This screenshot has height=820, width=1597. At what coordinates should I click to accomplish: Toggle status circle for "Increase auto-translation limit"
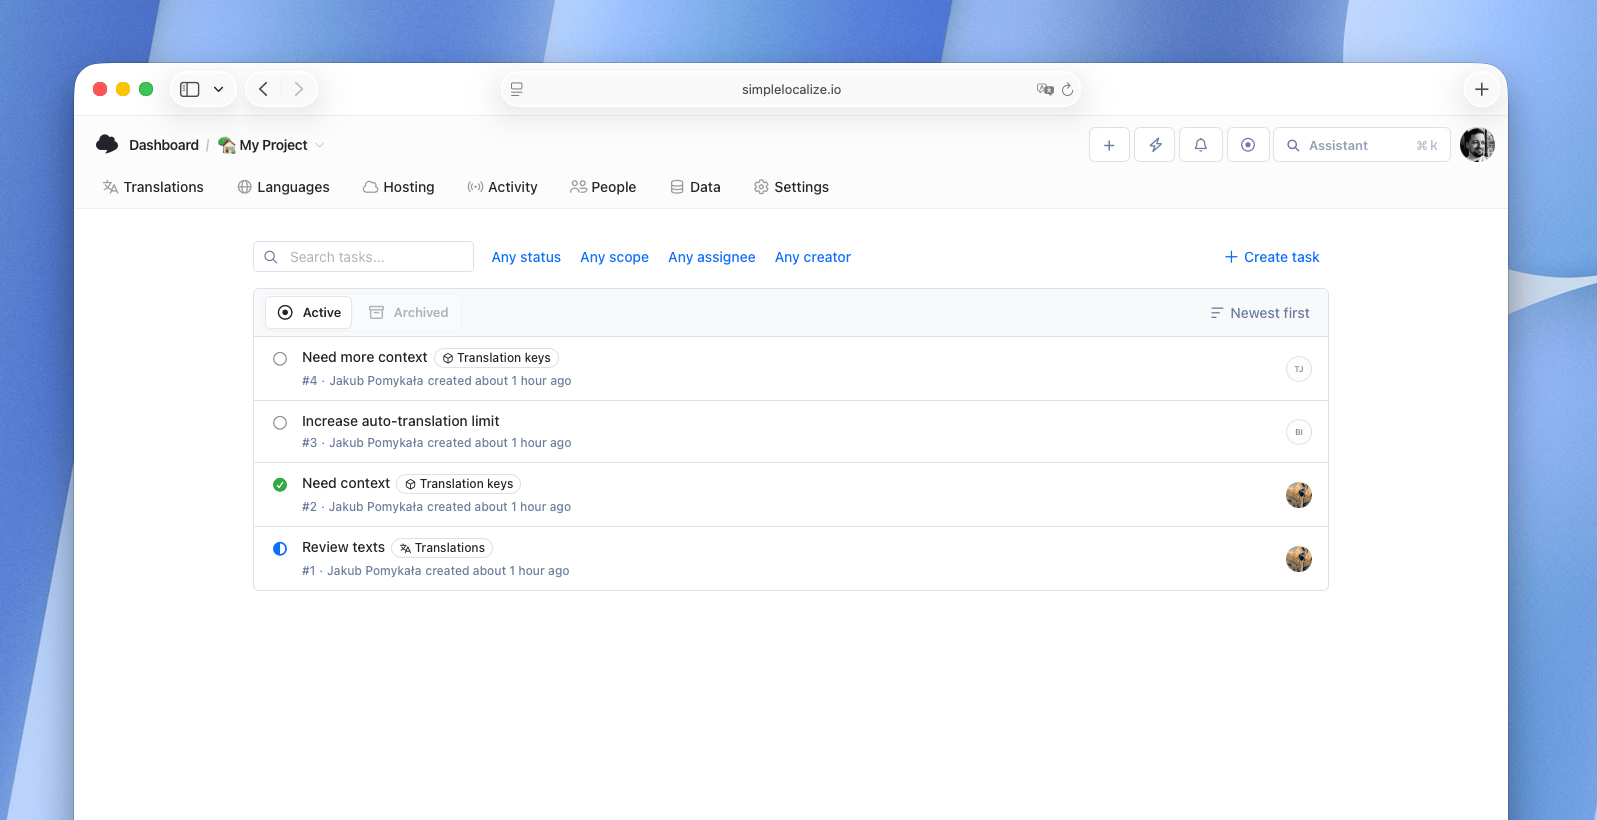(x=280, y=423)
